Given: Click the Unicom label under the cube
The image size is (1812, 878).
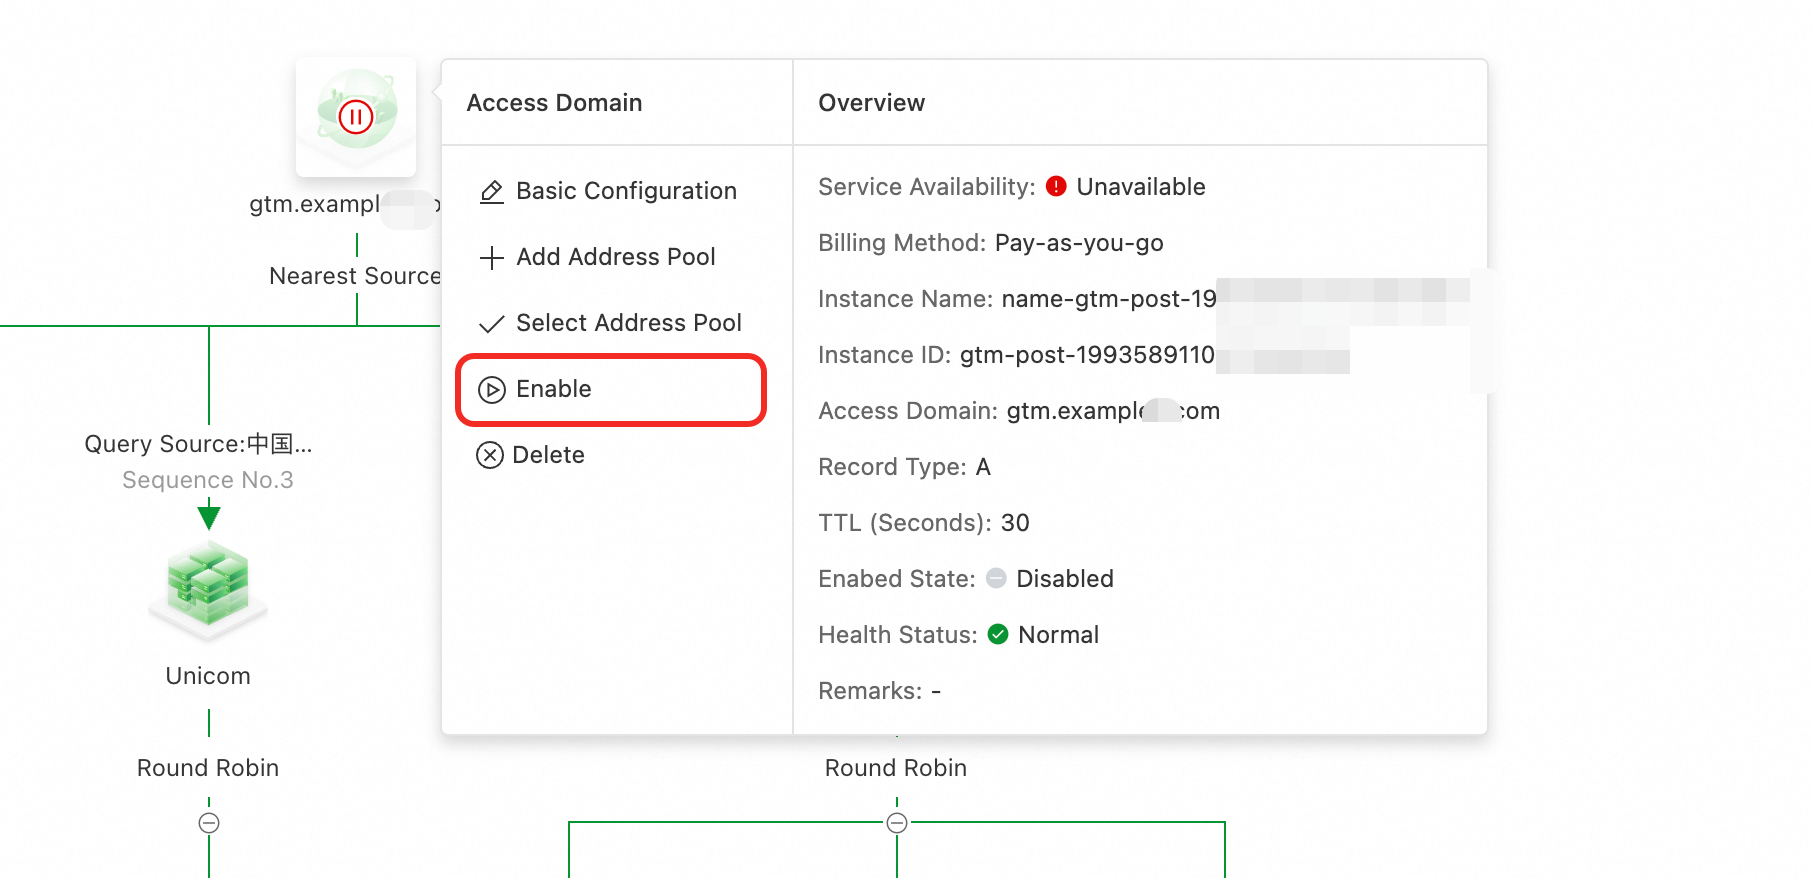Looking at the screenshot, I should 208,676.
